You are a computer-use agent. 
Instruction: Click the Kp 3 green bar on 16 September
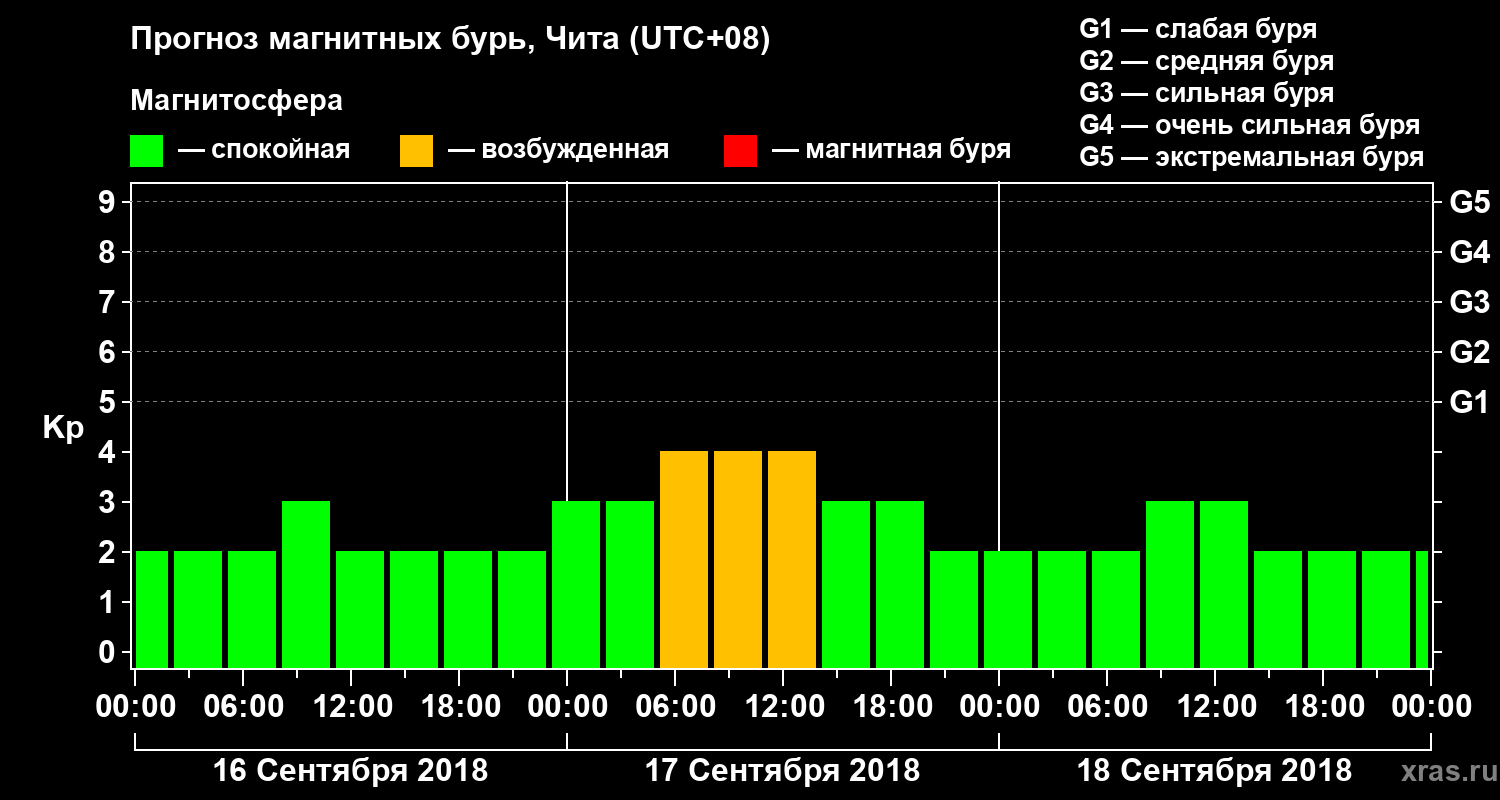306,585
